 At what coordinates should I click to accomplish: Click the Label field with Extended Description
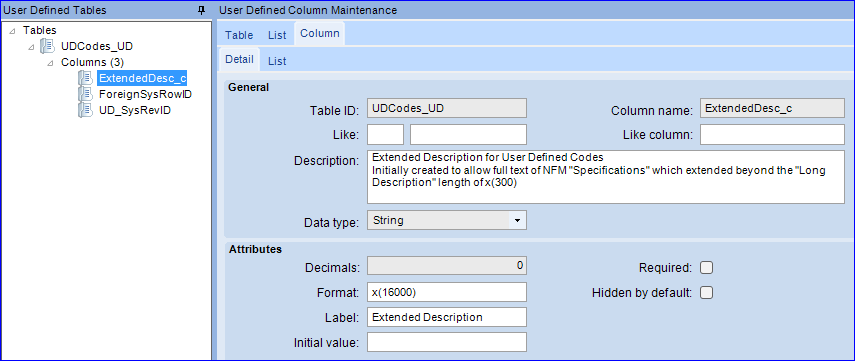tap(447, 317)
